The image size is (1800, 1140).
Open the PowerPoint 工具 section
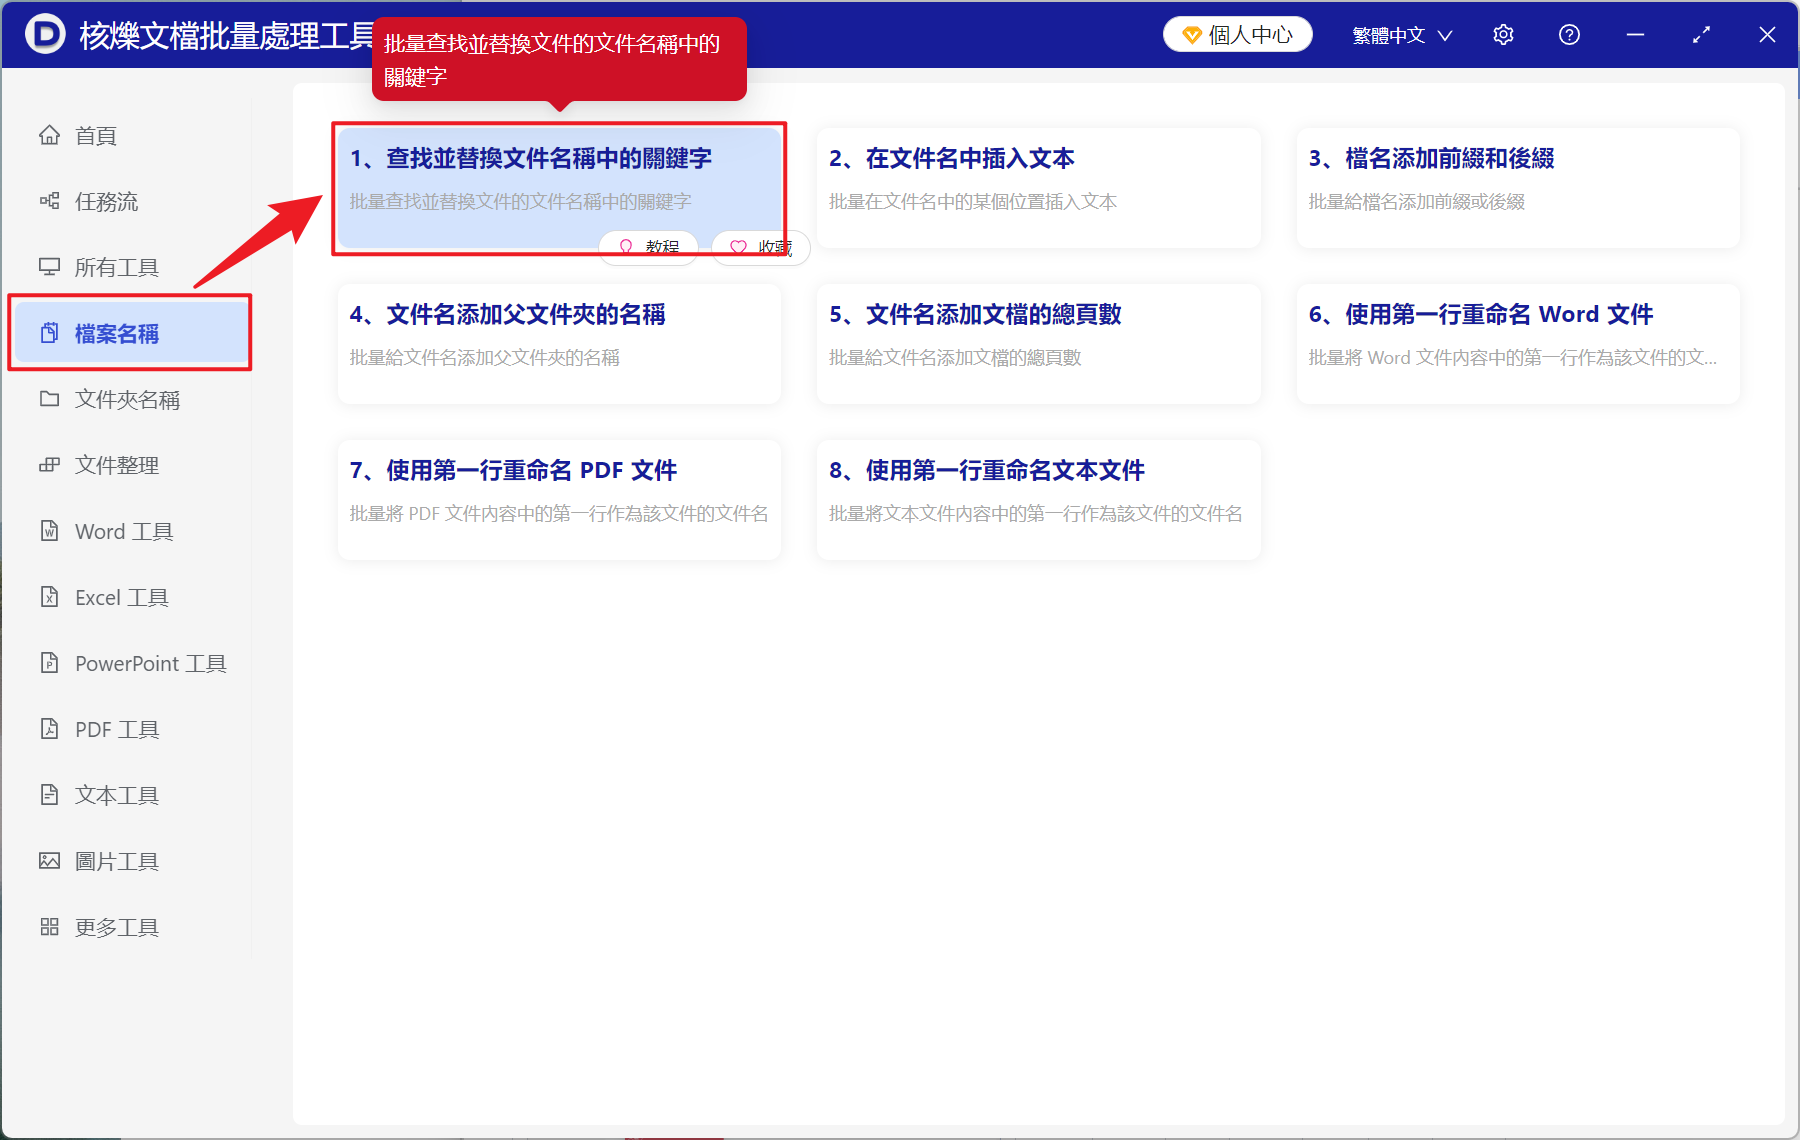click(149, 662)
